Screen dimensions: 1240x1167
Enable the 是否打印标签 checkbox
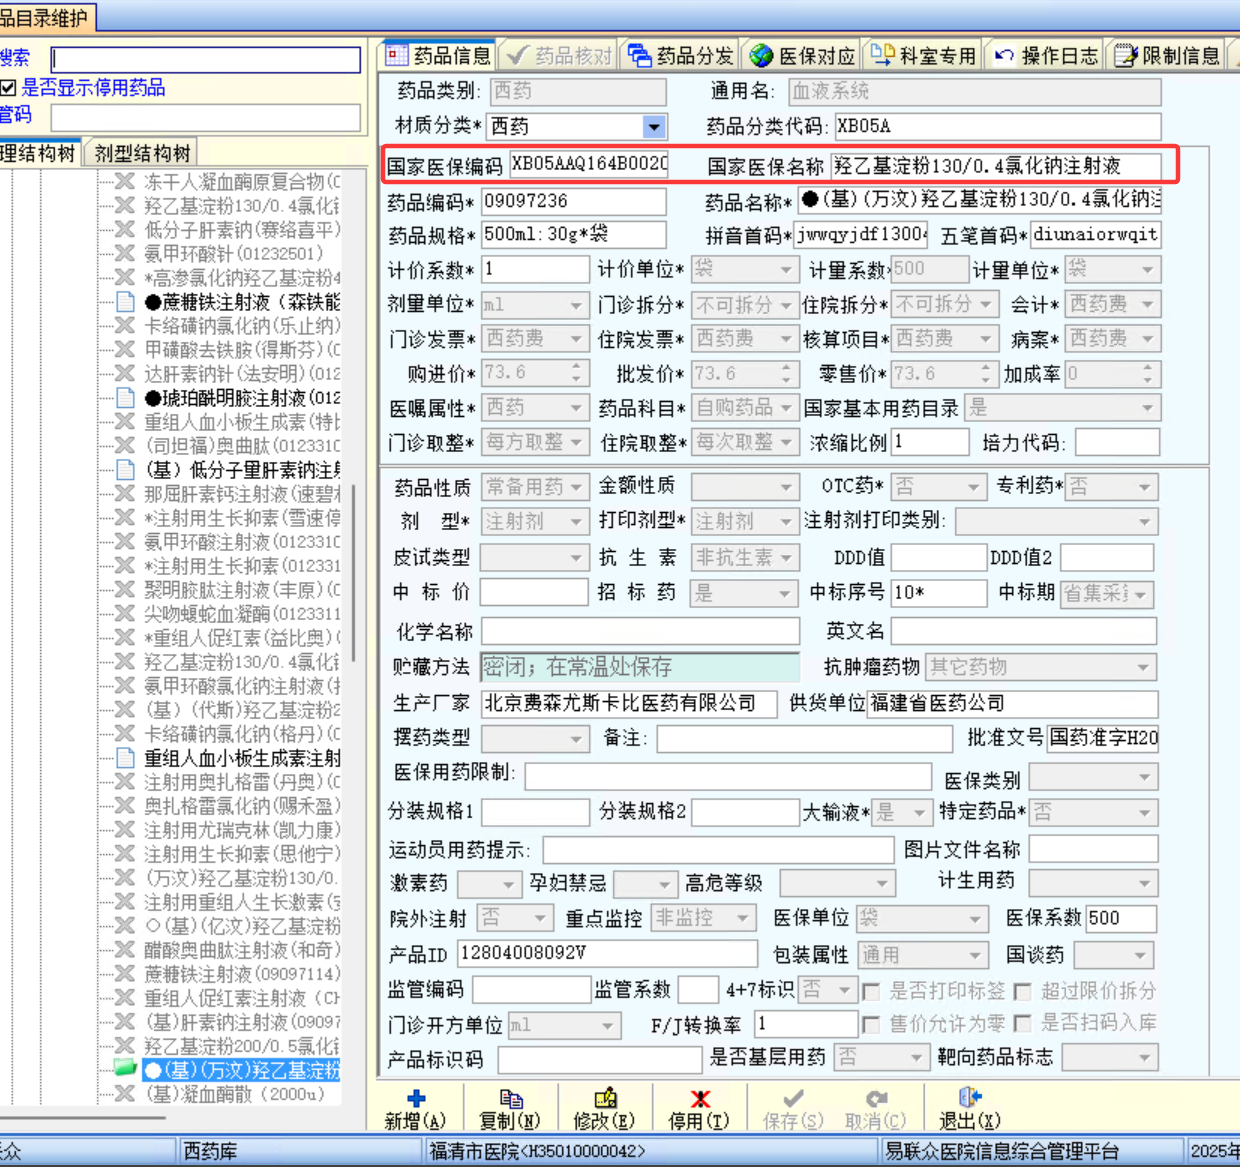[x=871, y=992]
